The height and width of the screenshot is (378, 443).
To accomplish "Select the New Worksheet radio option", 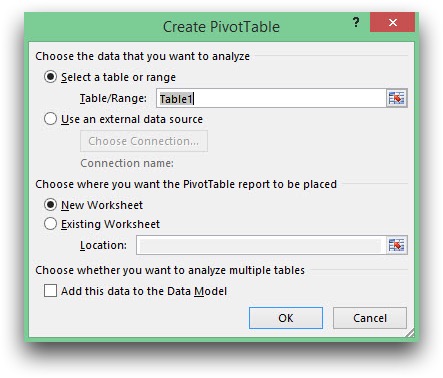I will (50, 205).
